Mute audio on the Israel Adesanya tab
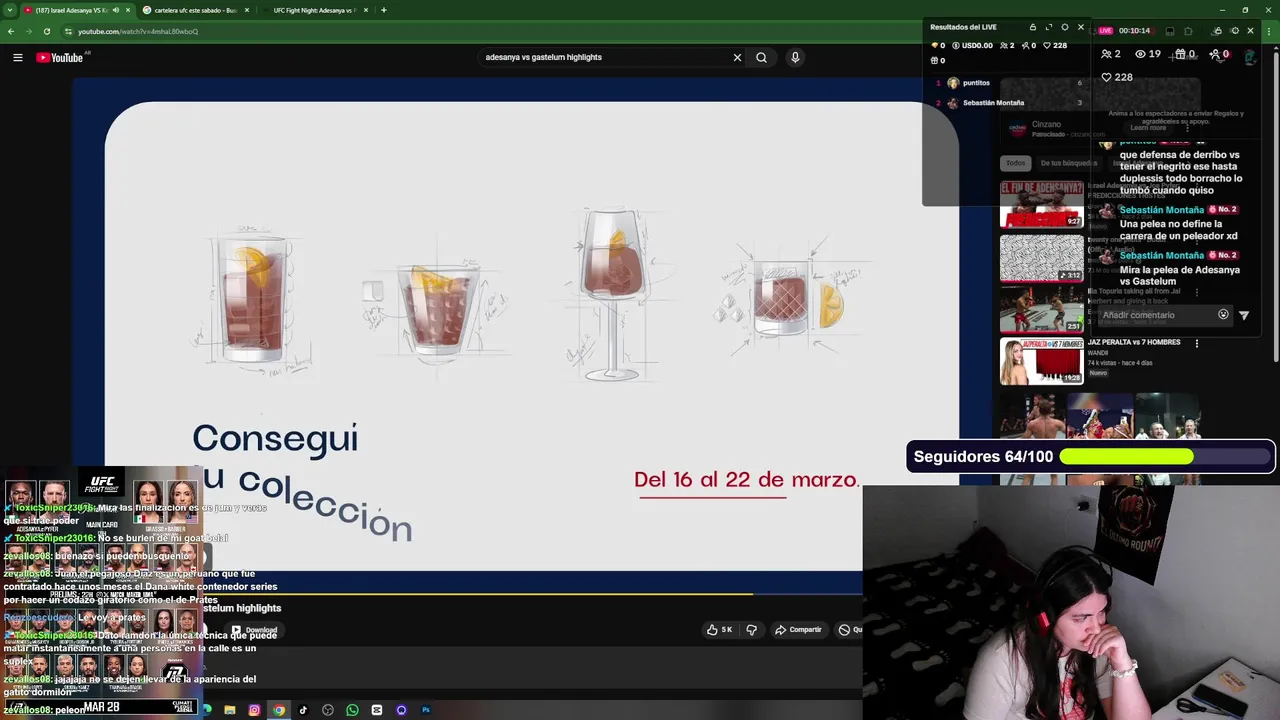Screen dimensions: 1280x720 point(116,10)
